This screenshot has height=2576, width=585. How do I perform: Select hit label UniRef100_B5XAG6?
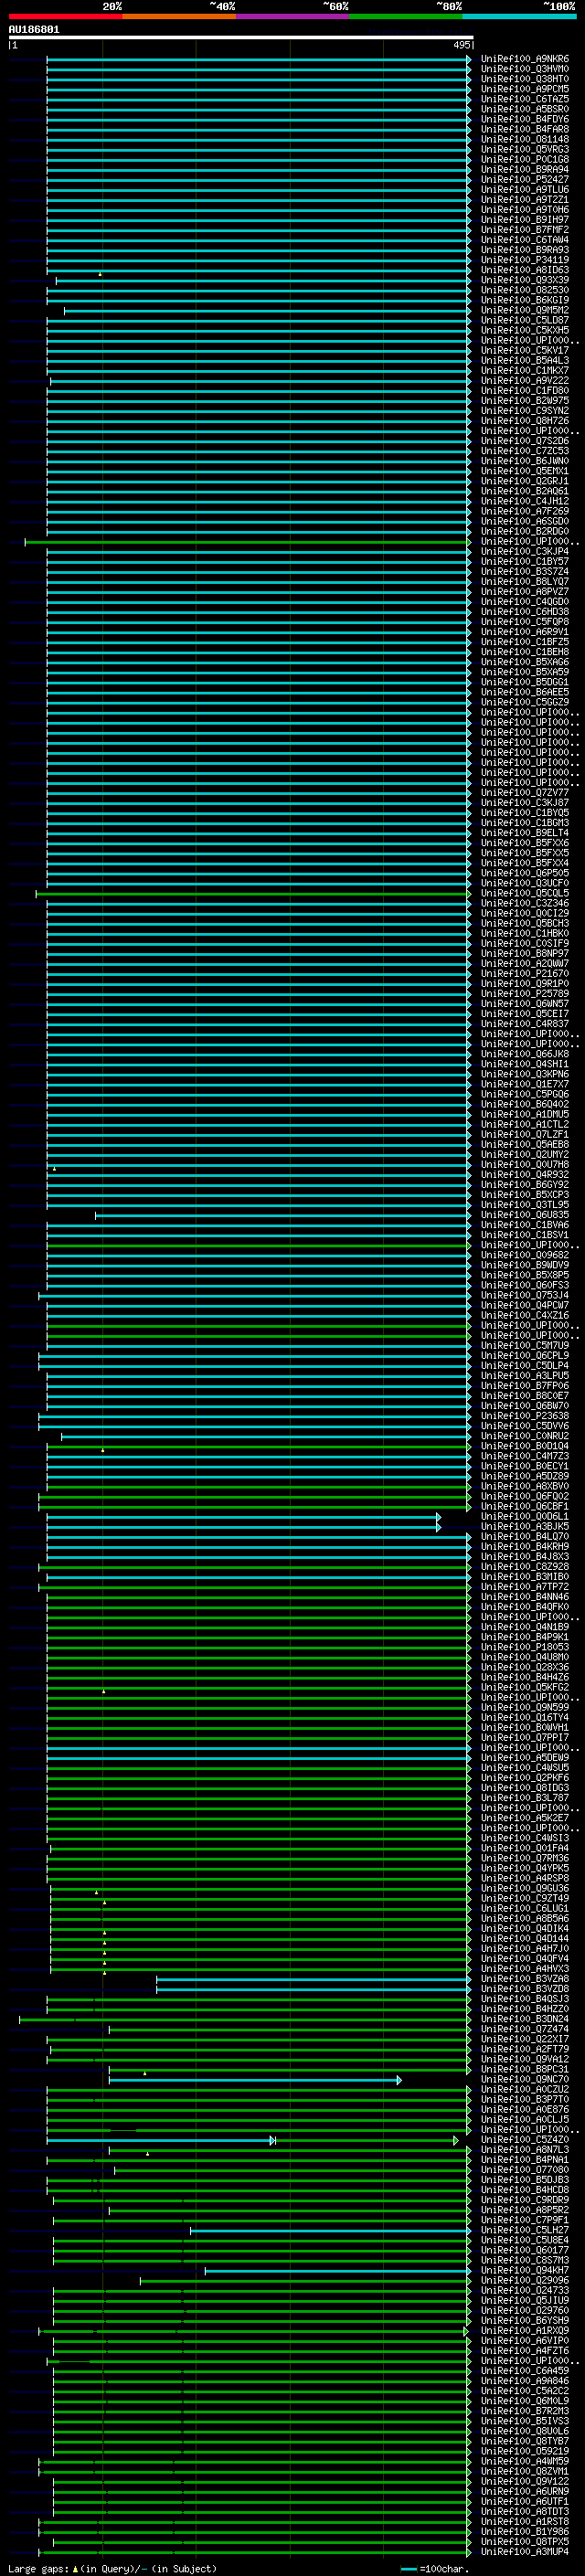coord(525,662)
